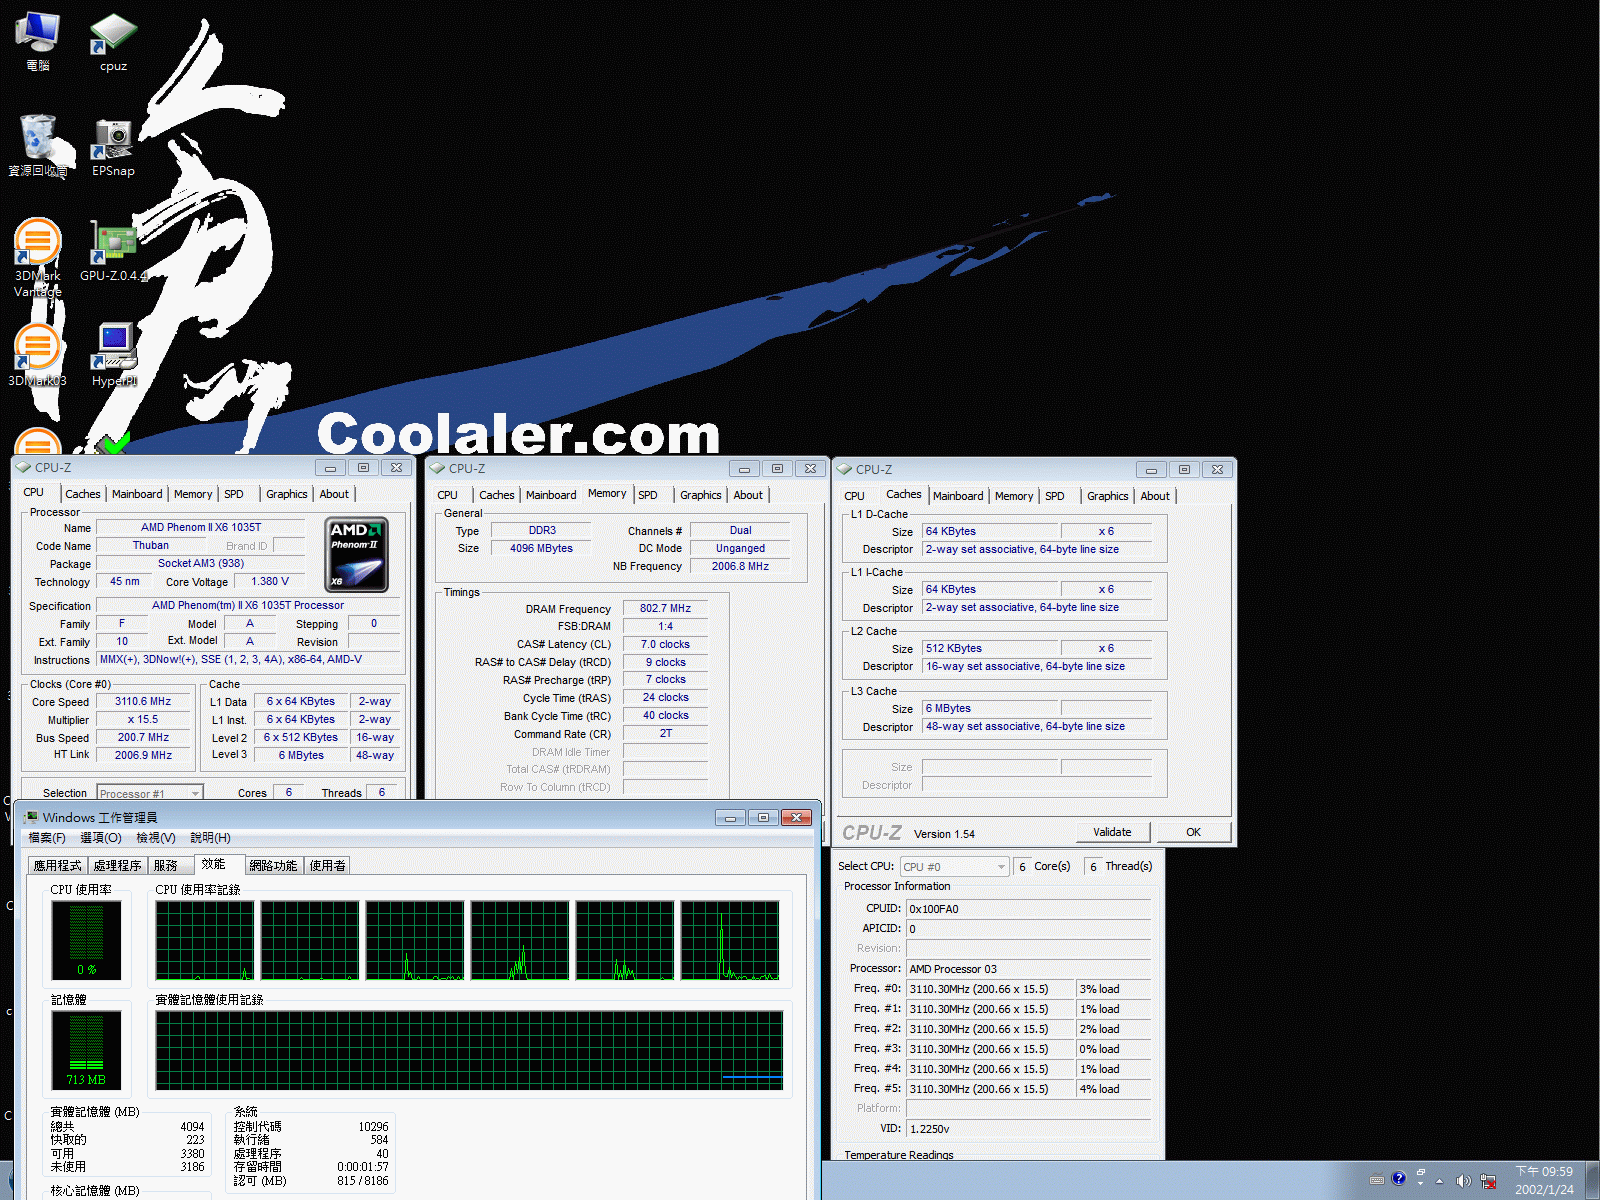Image resolution: width=1600 pixels, height=1200 pixels.
Task: Open the Select CPU dropdown showing CPU #0
Action: [954, 867]
